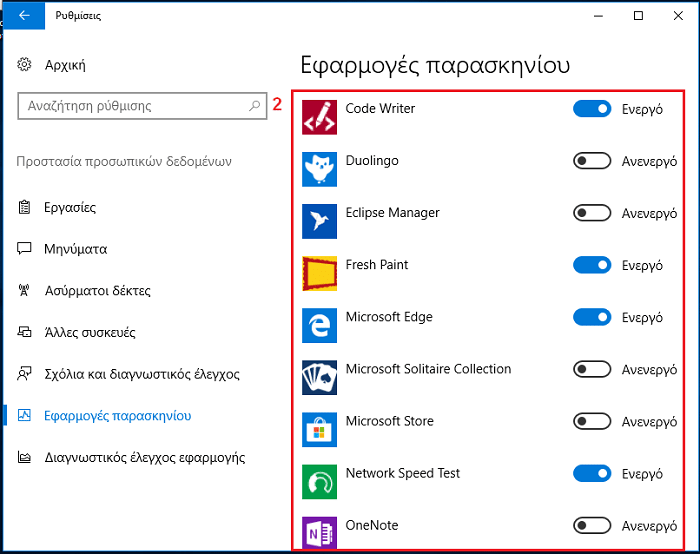Click the Αναζήτηση ρύθμισης search field
700x554 pixels.
point(142,106)
